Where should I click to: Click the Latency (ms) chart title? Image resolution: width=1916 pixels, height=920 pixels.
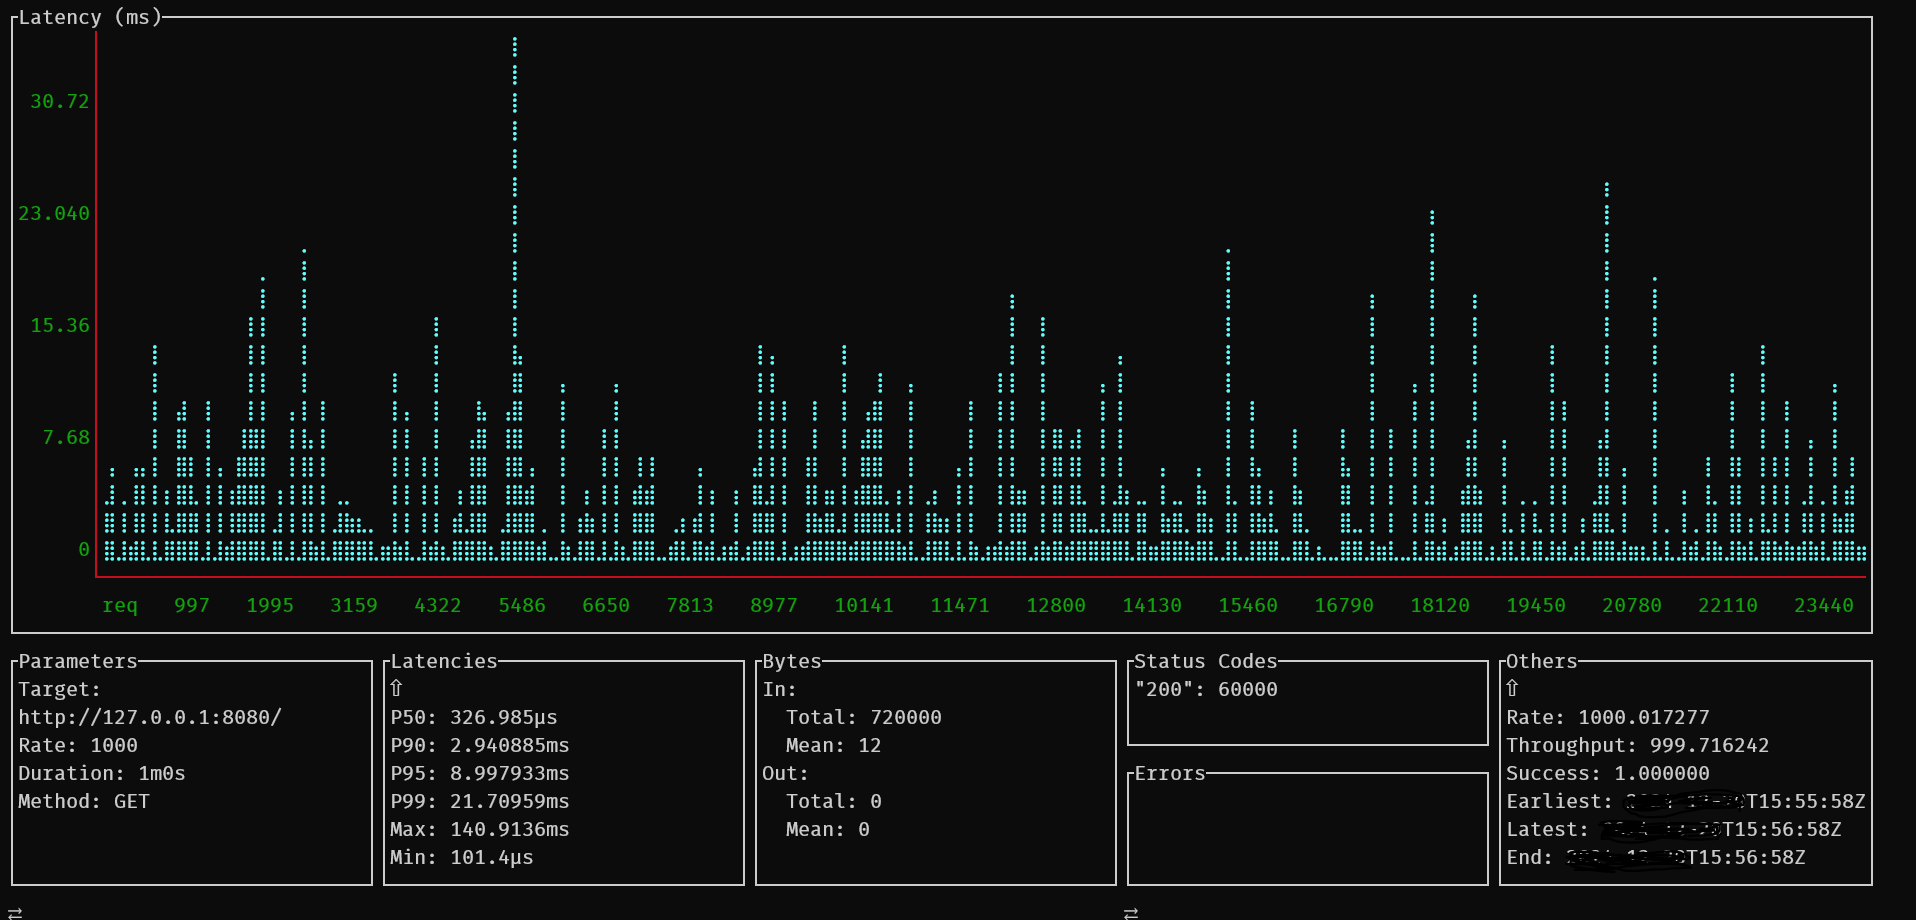tap(90, 17)
